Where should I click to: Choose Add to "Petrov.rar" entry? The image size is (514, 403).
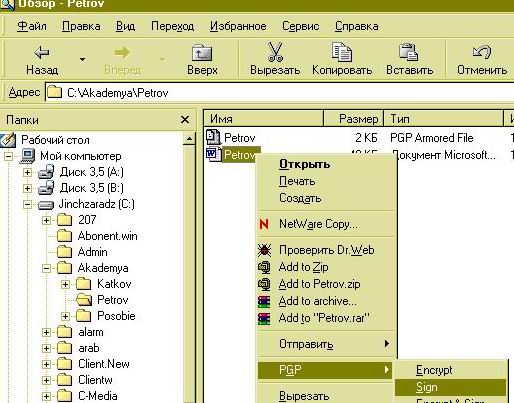(x=327, y=318)
